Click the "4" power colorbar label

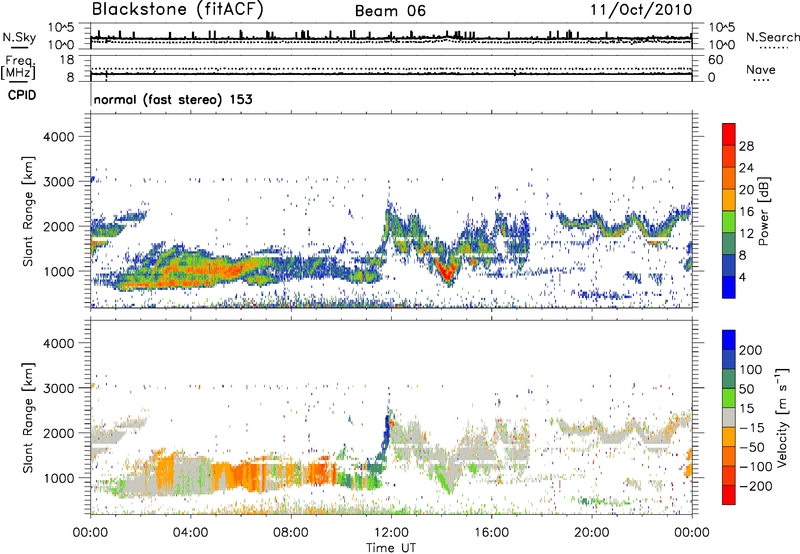742,278
